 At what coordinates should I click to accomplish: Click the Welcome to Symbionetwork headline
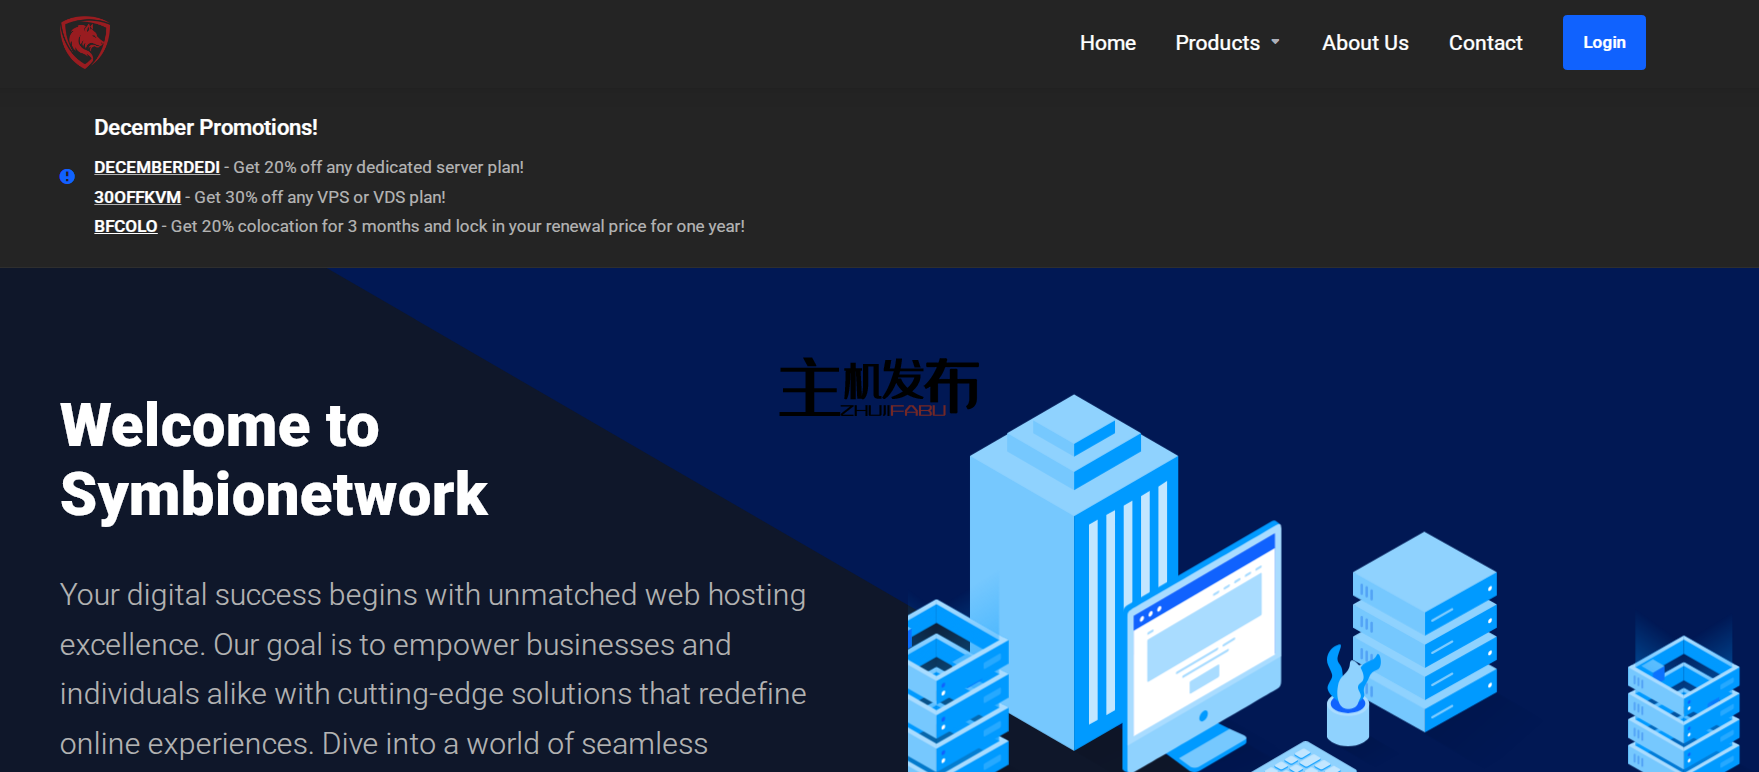273,460
